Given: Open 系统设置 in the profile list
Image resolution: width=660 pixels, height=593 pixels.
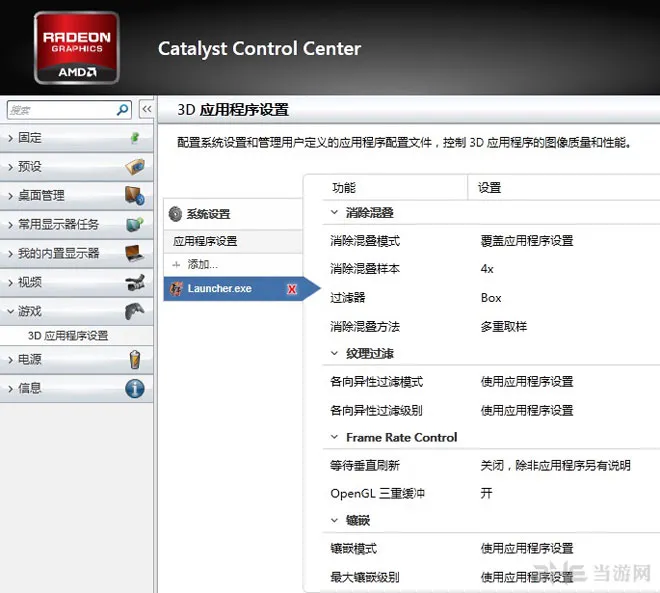Looking at the screenshot, I should point(233,214).
